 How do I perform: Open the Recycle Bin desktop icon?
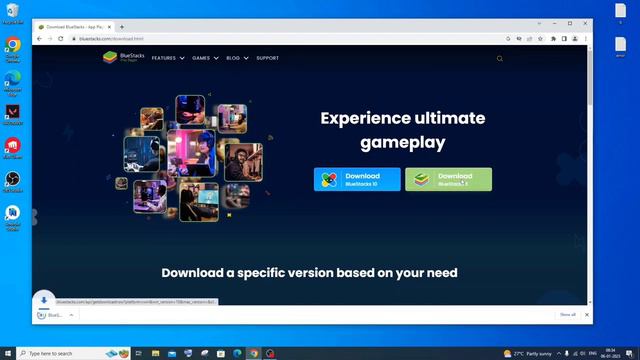(13, 13)
